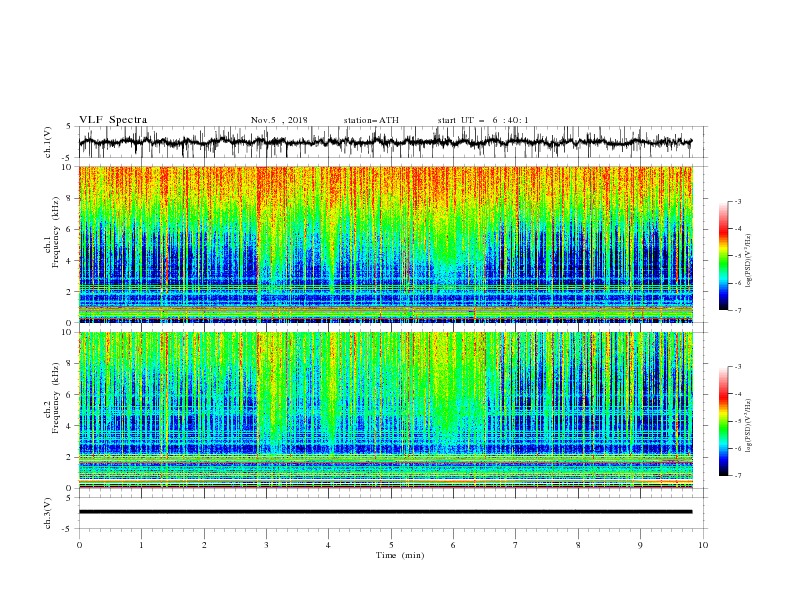Click the "ch.3(V)" axis label
This screenshot has width=792, height=612.
[47, 513]
